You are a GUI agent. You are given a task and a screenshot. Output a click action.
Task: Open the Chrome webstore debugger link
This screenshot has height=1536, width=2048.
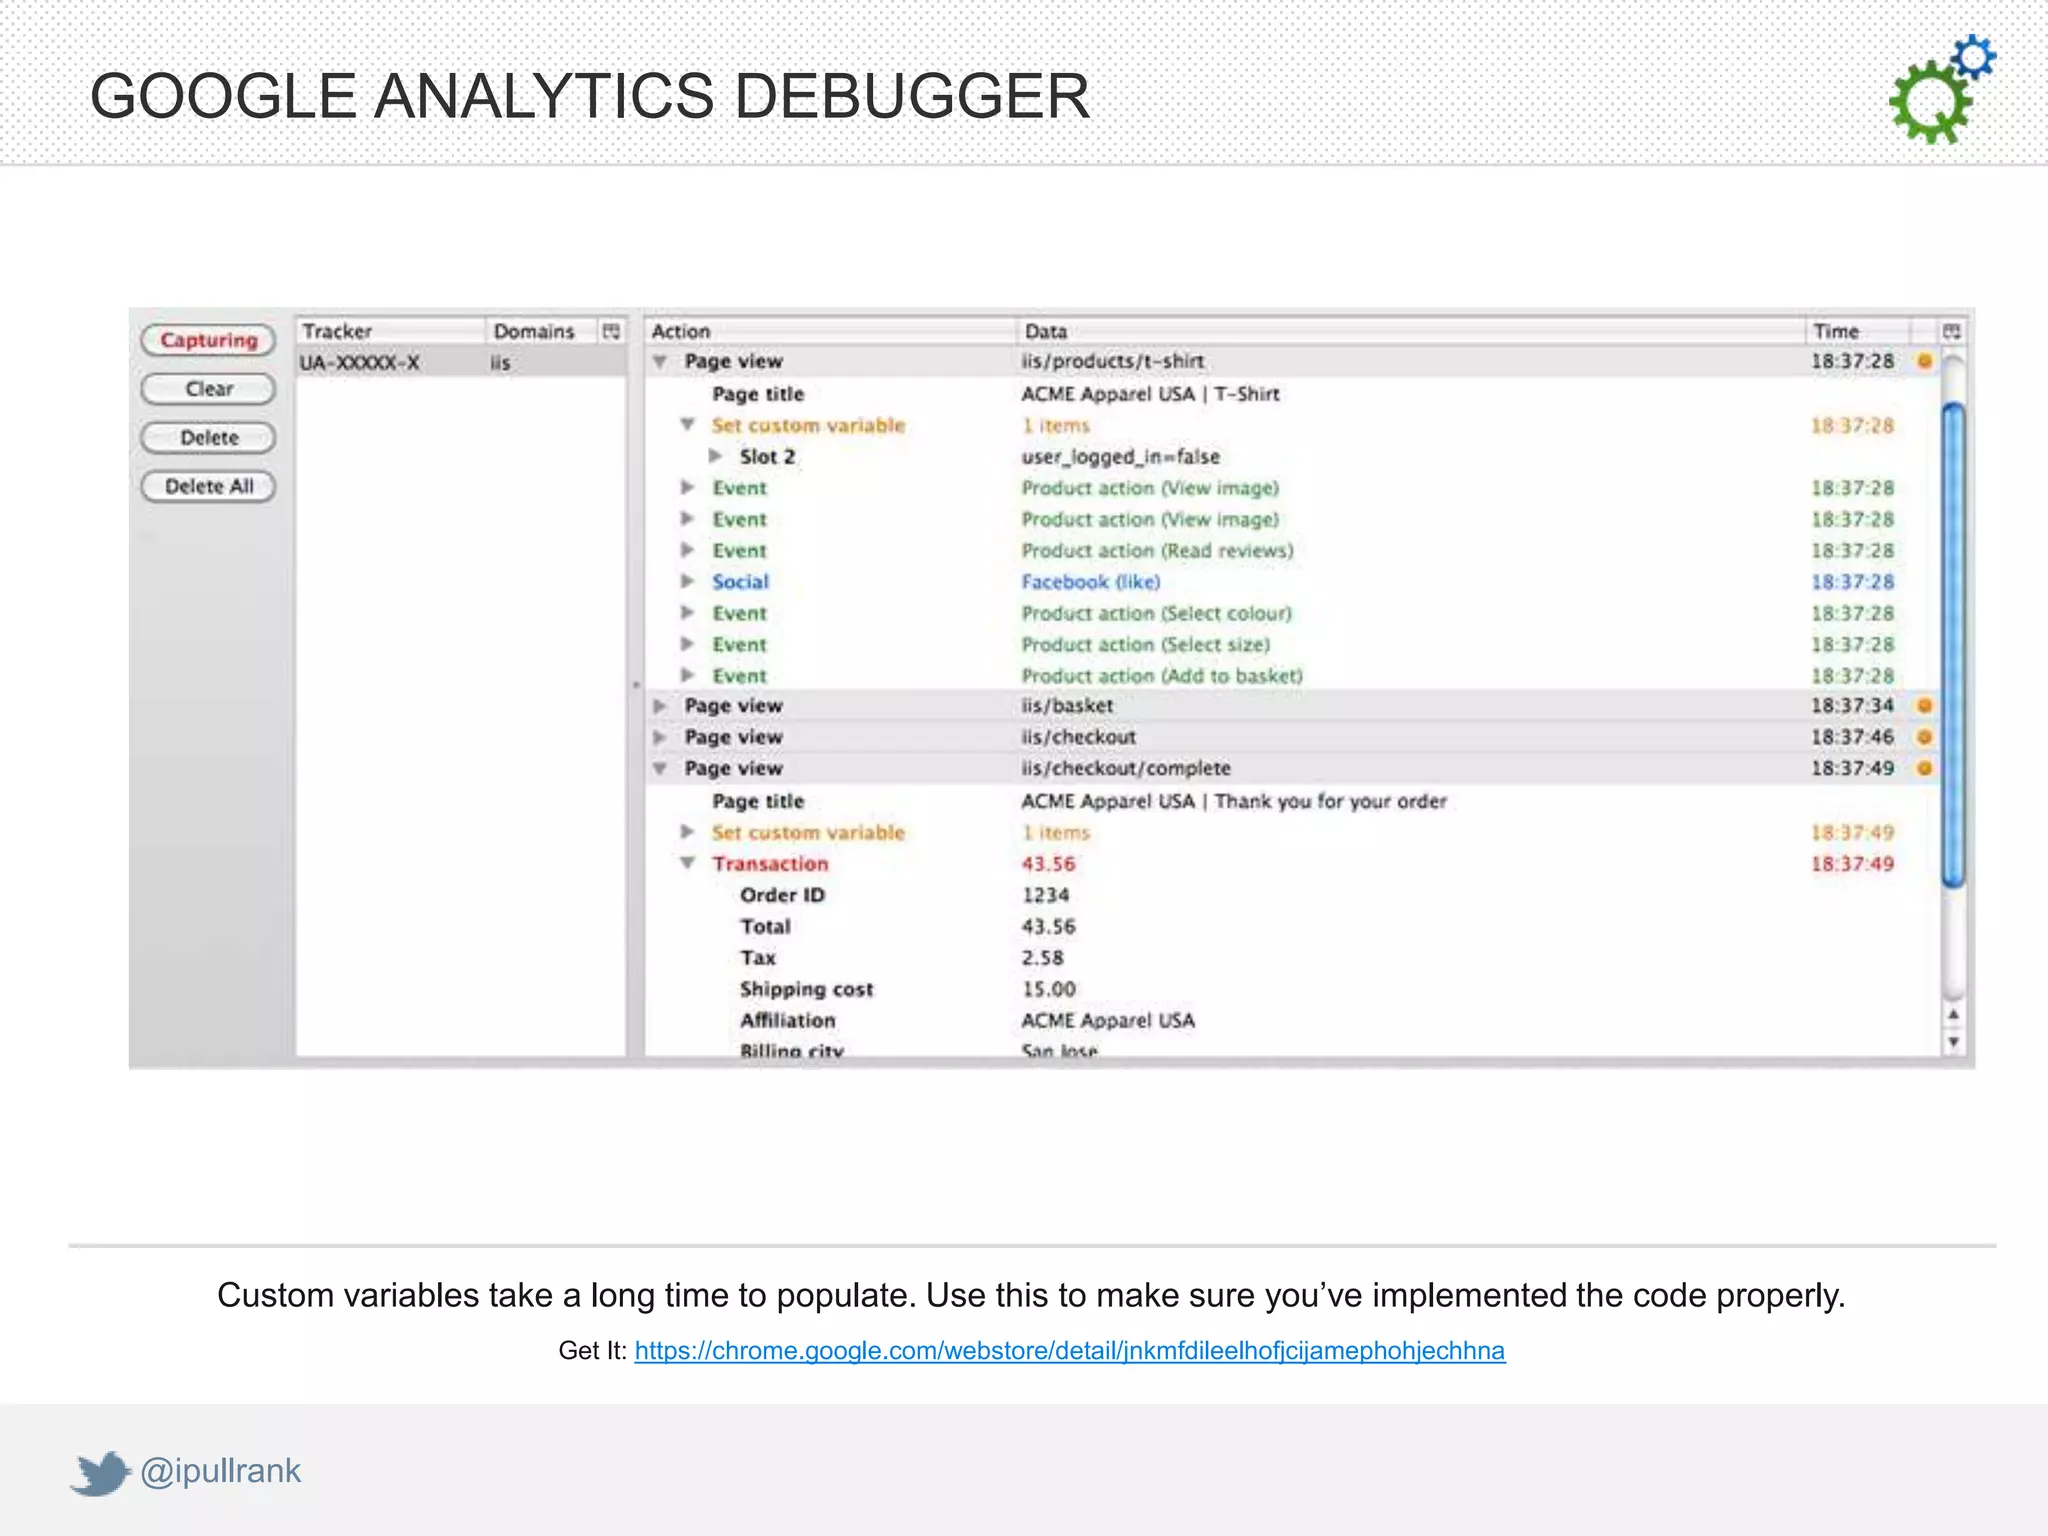point(1069,1350)
